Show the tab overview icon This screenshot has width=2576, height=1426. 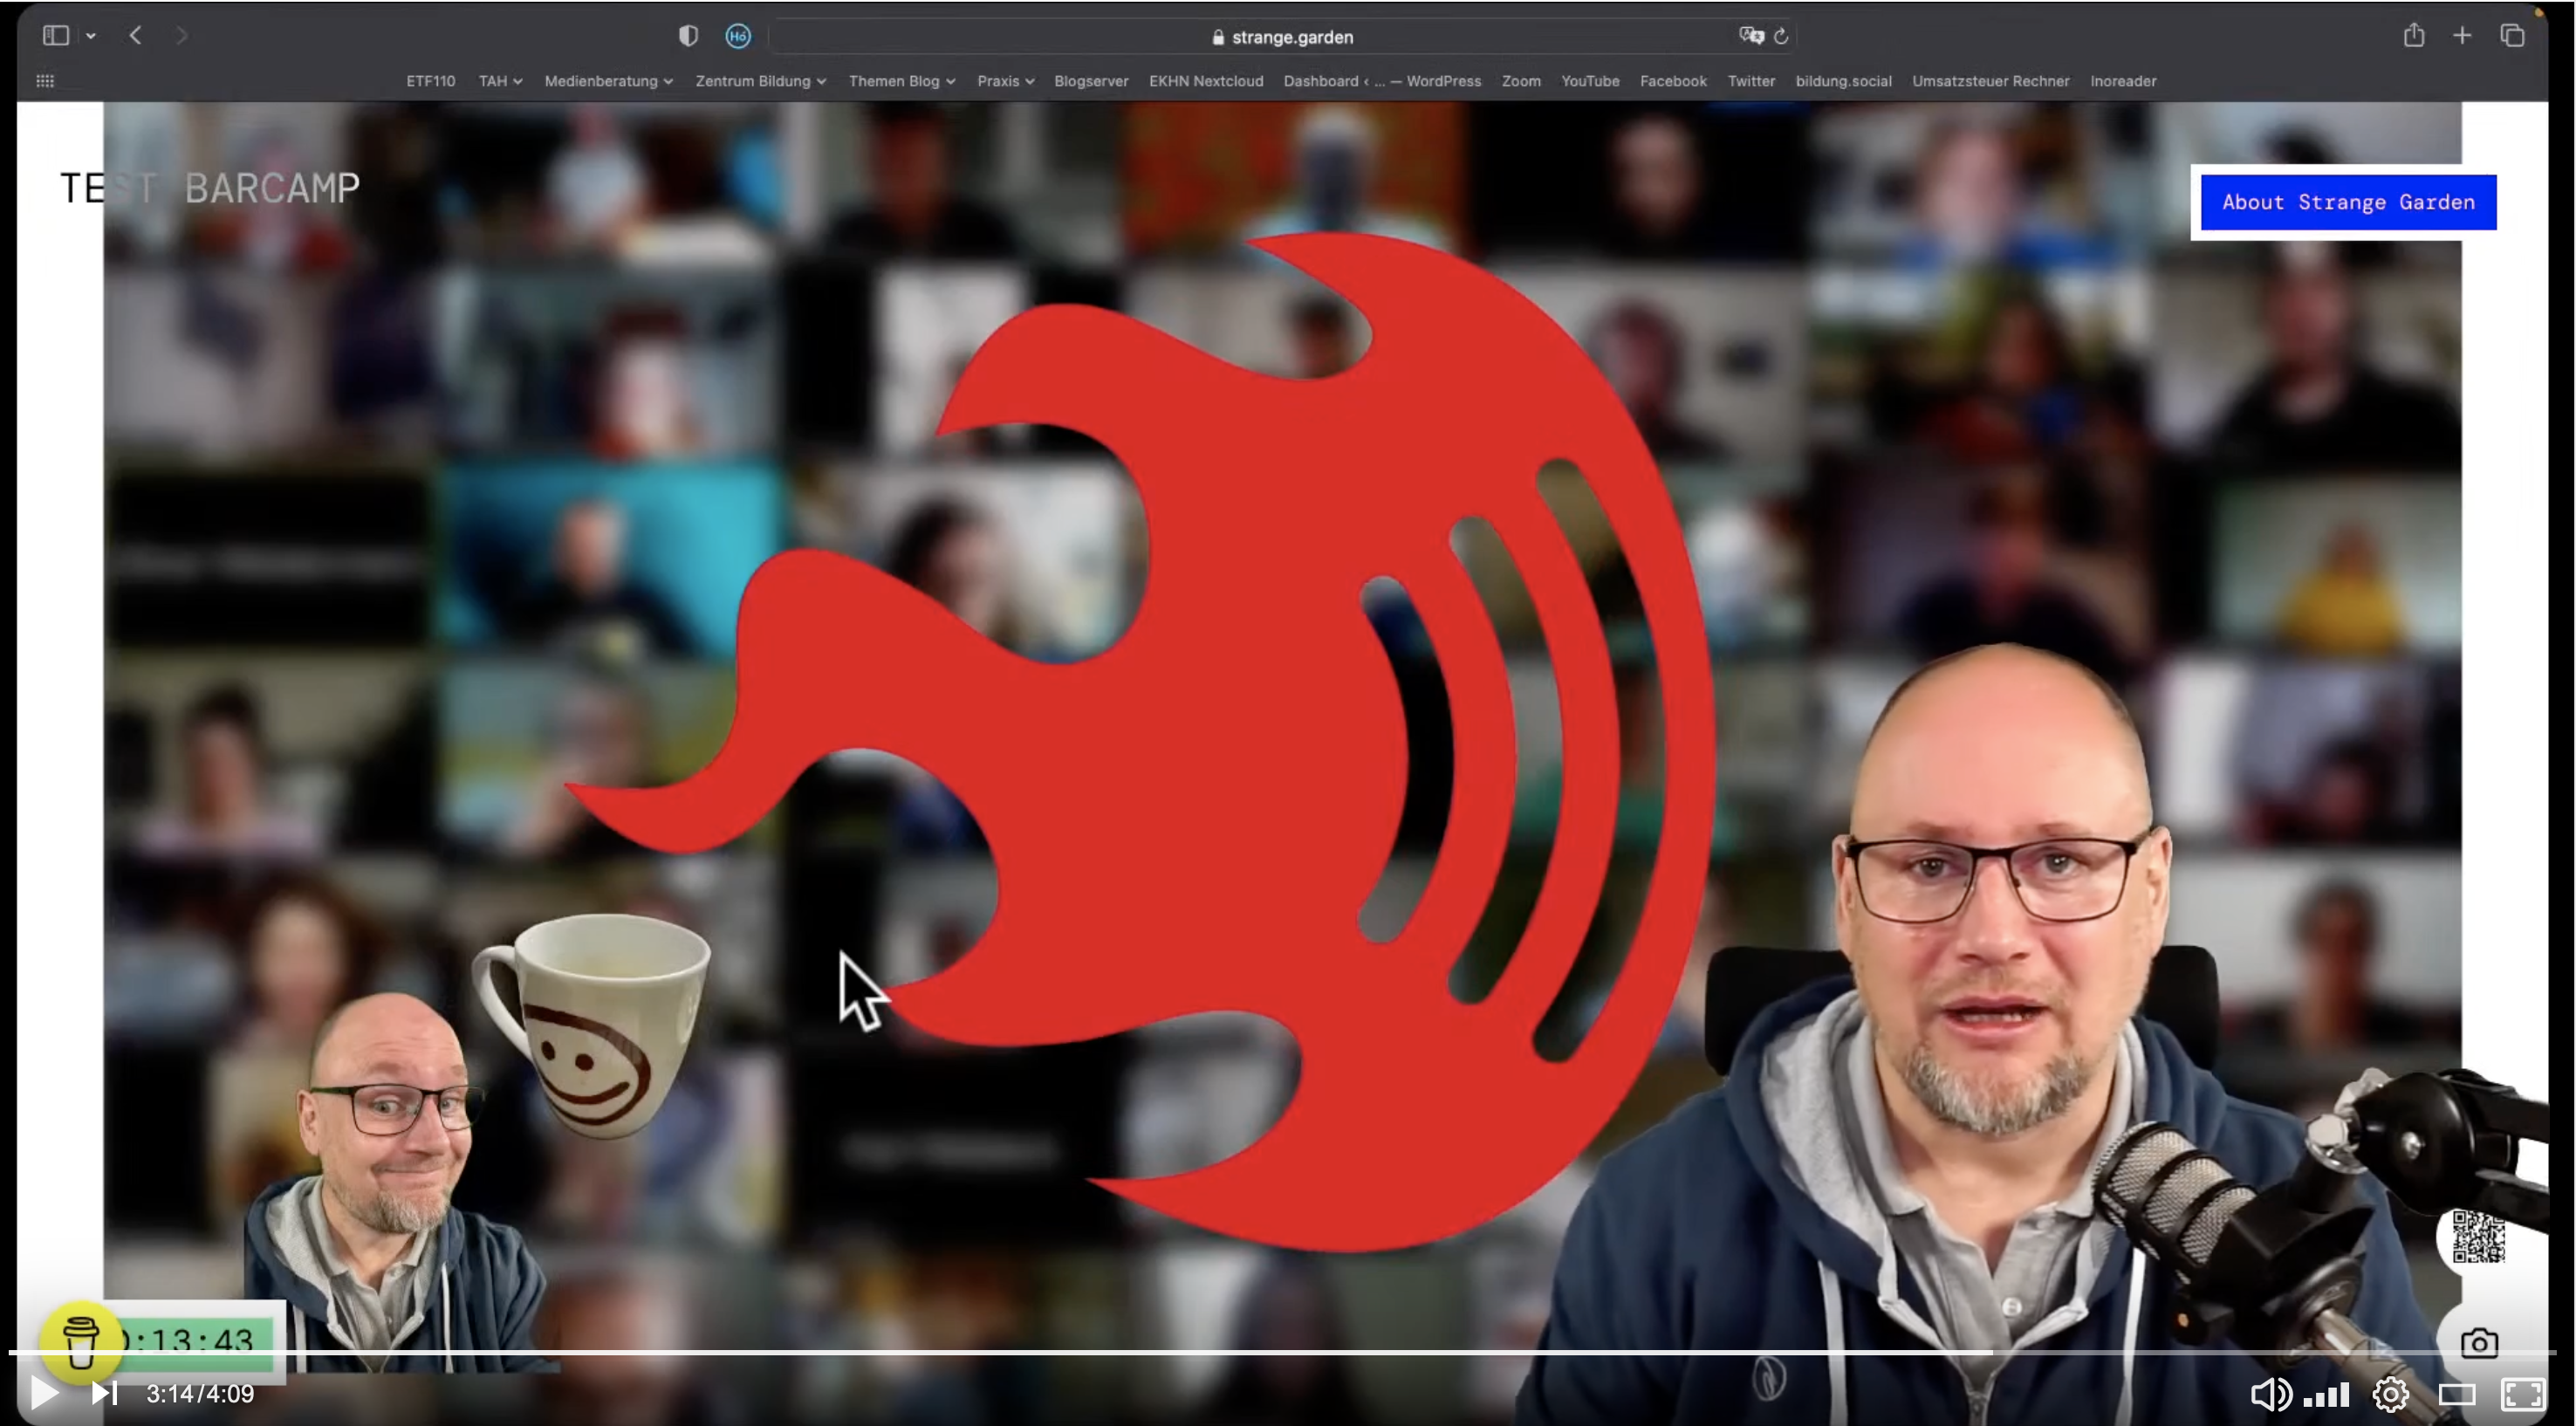[x=2512, y=36]
